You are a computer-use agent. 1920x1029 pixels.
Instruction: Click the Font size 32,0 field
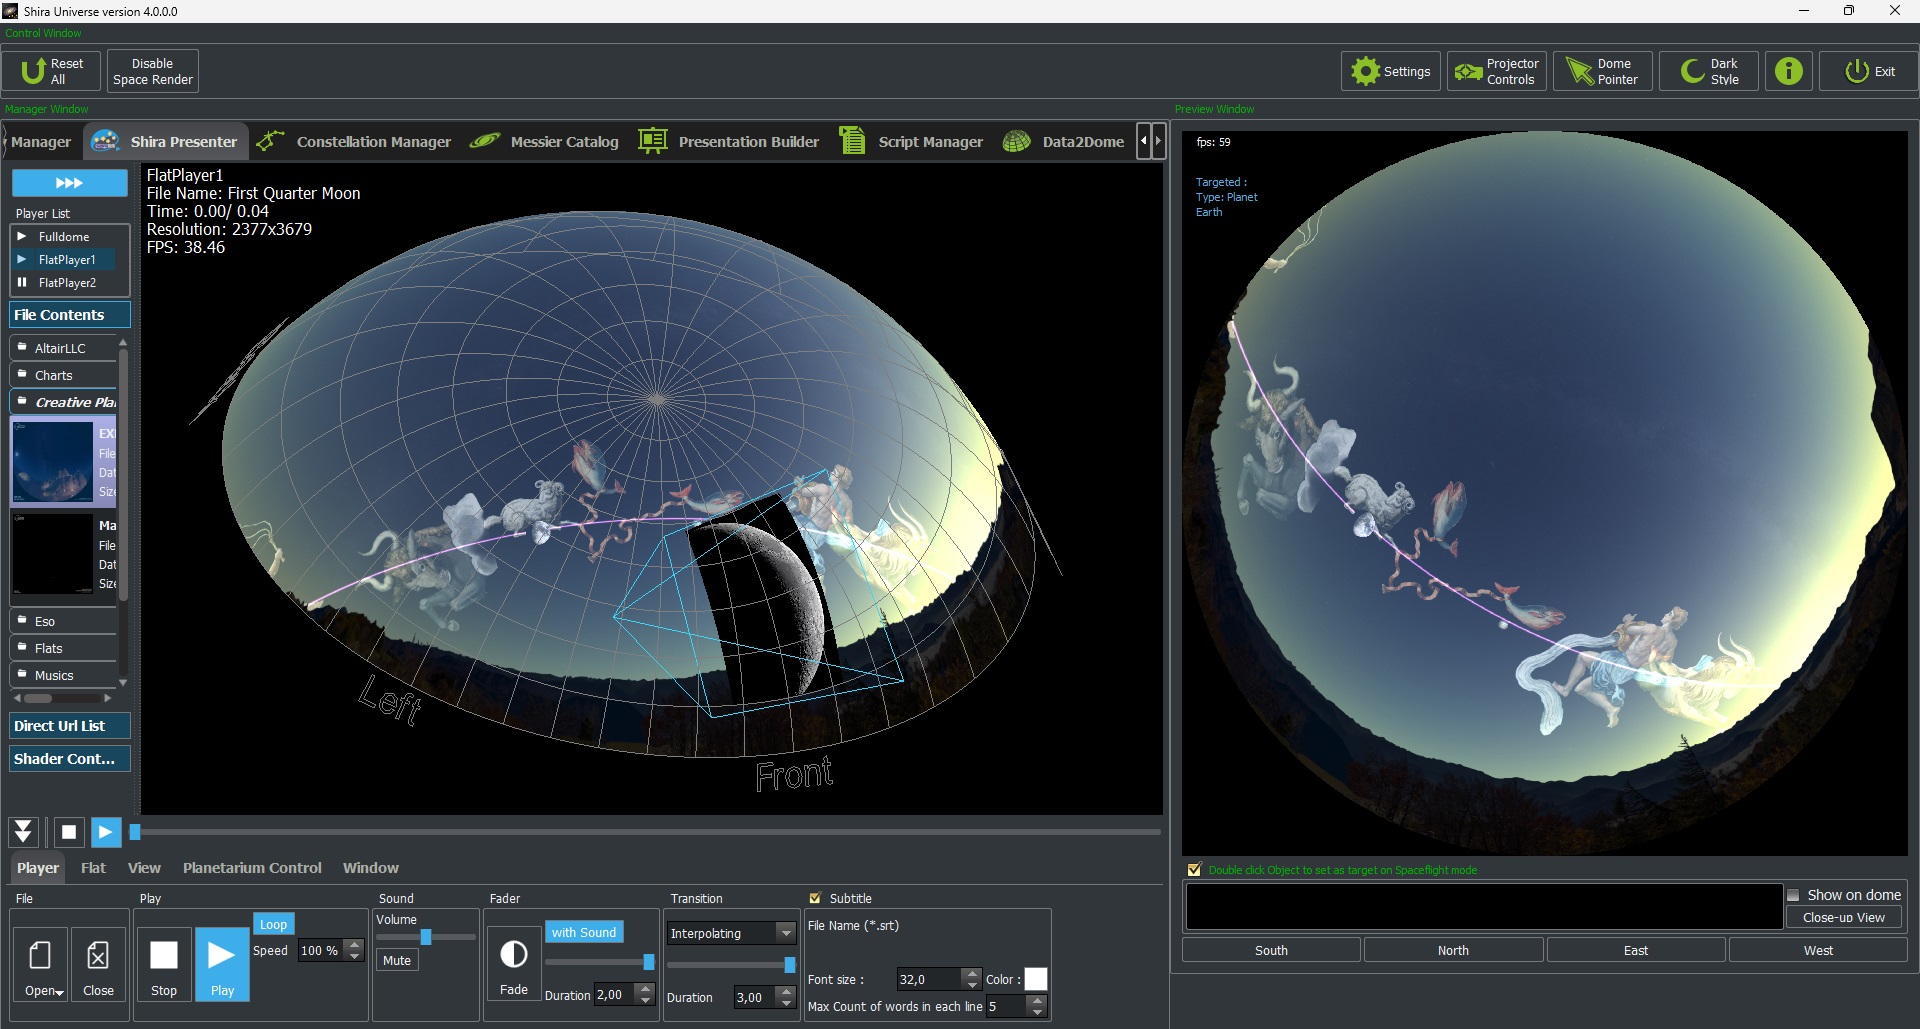930,979
